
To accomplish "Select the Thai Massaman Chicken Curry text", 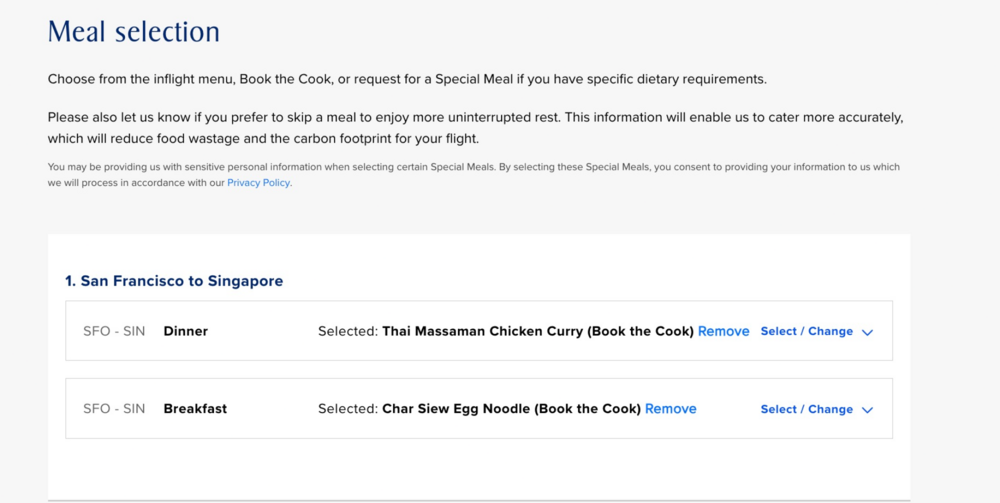I will (x=537, y=331).
